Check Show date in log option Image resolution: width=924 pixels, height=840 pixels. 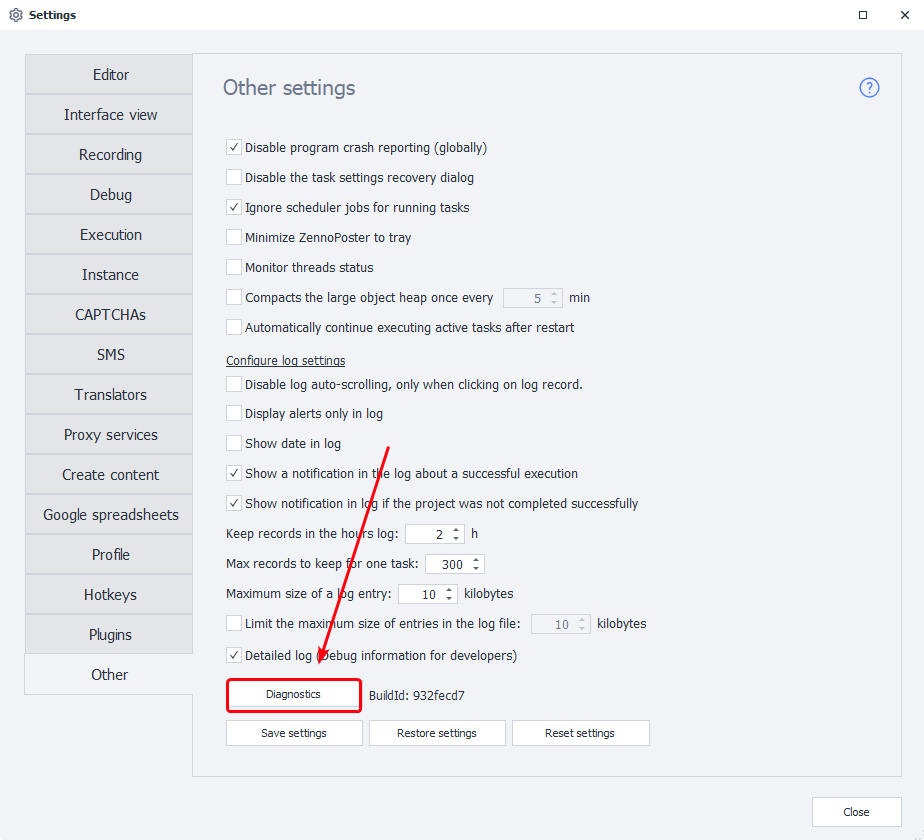tap(234, 443)
